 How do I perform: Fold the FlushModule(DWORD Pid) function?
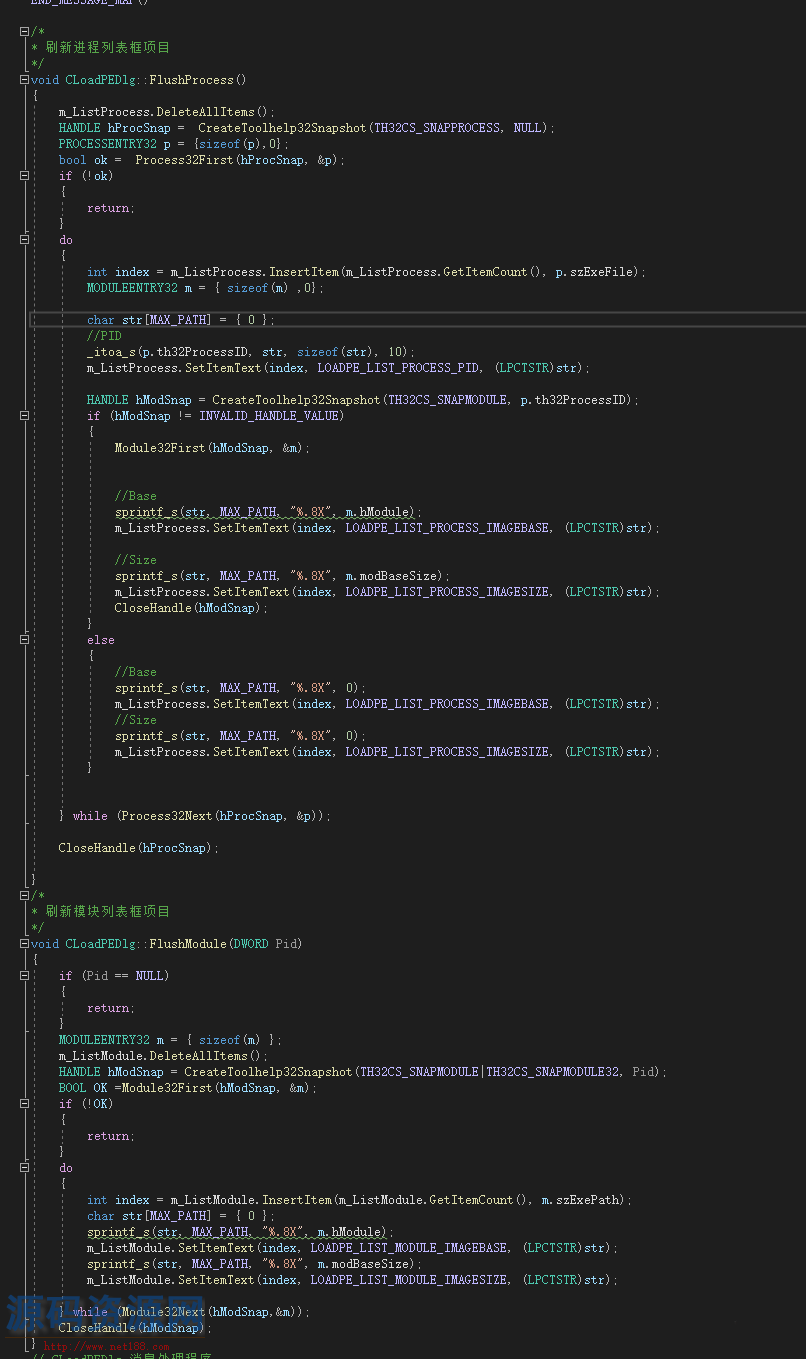click(x=25, y=944)
